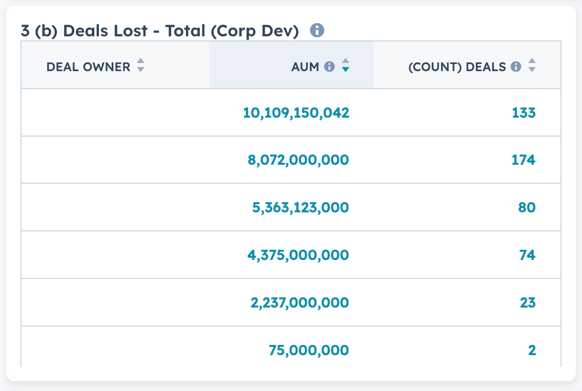
Task: Open the 2,237,000,000 AUM link
Action: [x=300, y=303]
